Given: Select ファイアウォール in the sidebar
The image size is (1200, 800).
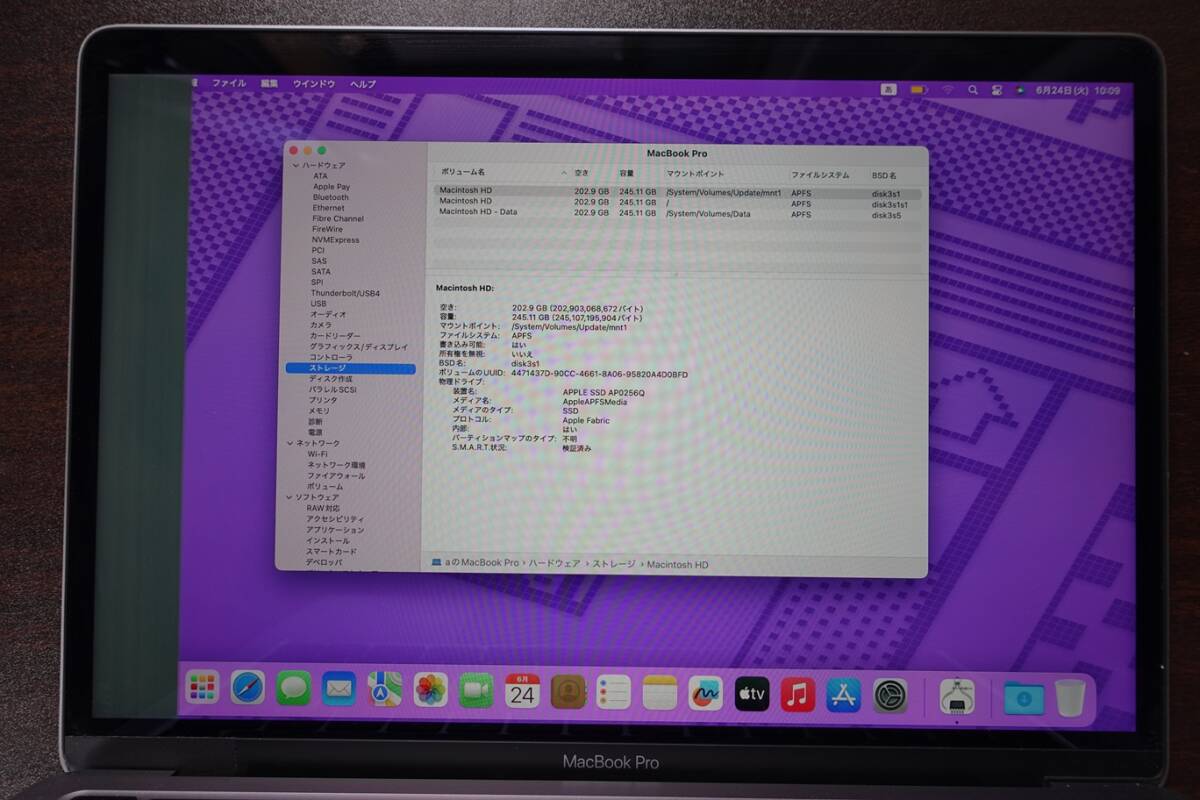Looking at the screenshot, I should [336, 476].
